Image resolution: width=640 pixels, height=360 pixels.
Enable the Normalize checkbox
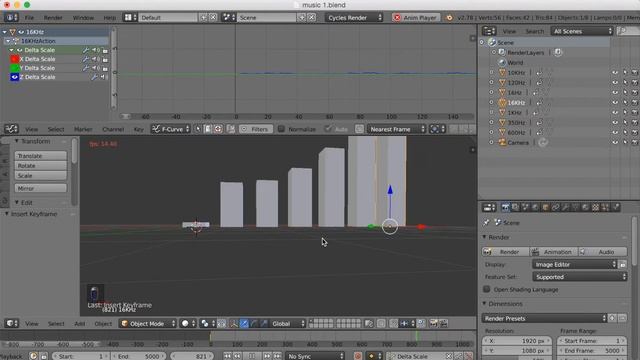281,129
